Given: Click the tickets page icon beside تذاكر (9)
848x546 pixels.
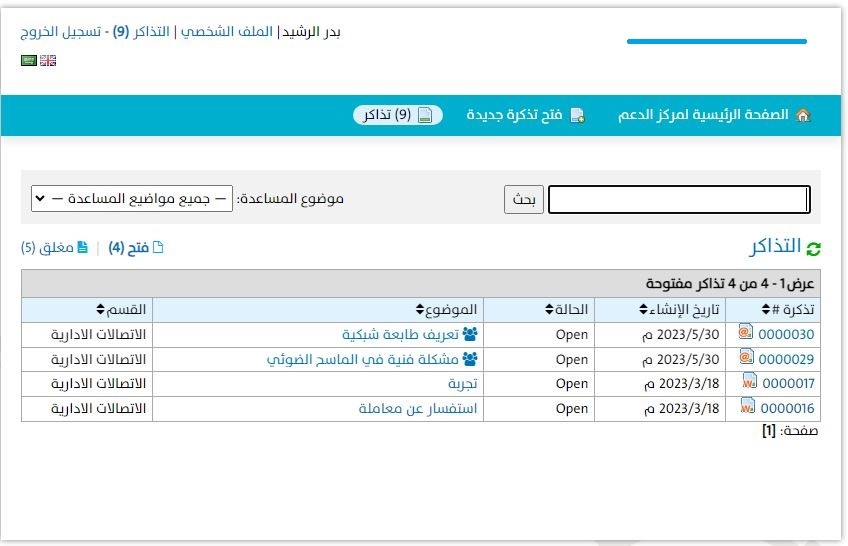Looking at the screenshot, I should tap(426, 115).
